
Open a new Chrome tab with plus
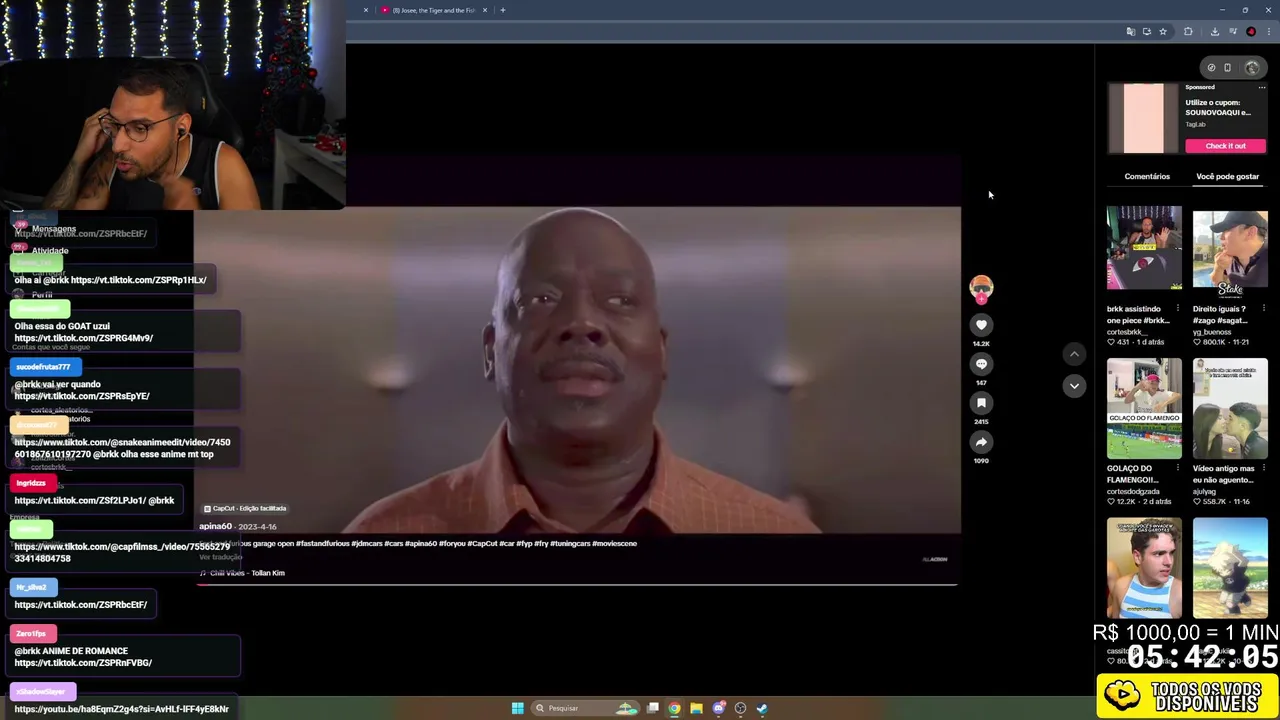coord(503,10)
